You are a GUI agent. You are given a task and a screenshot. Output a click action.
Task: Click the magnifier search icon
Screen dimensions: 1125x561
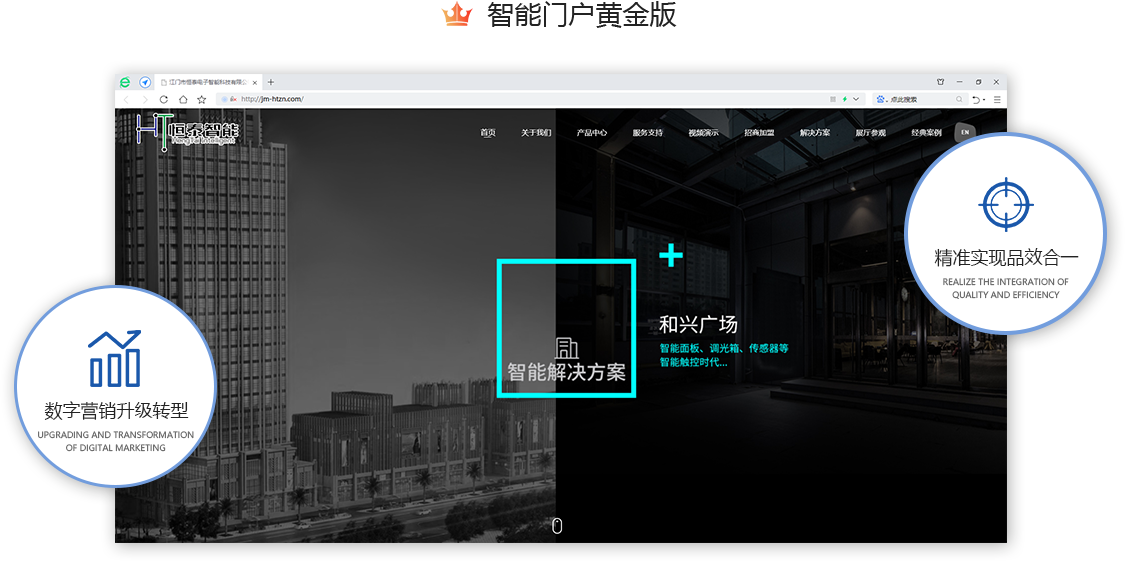(x=959, y=99)
